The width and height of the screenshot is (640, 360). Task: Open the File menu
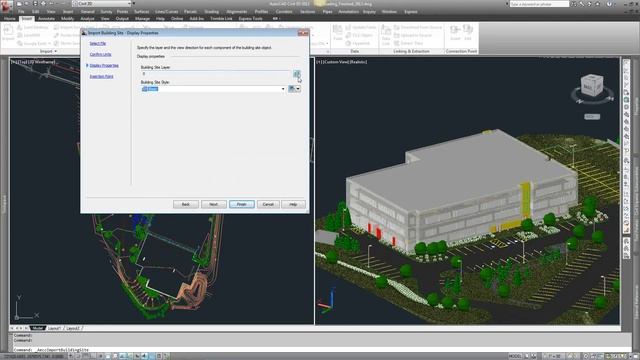pos(21,12)
